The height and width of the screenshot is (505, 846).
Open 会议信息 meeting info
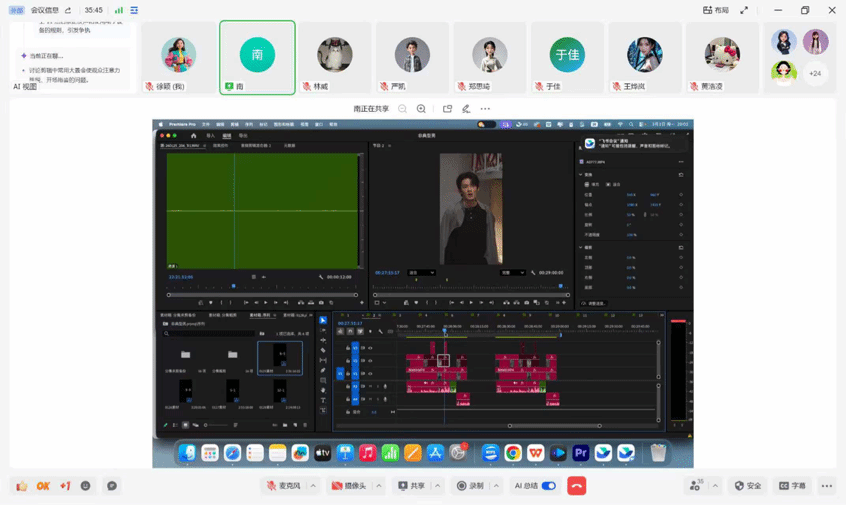[x=45, y=10]
